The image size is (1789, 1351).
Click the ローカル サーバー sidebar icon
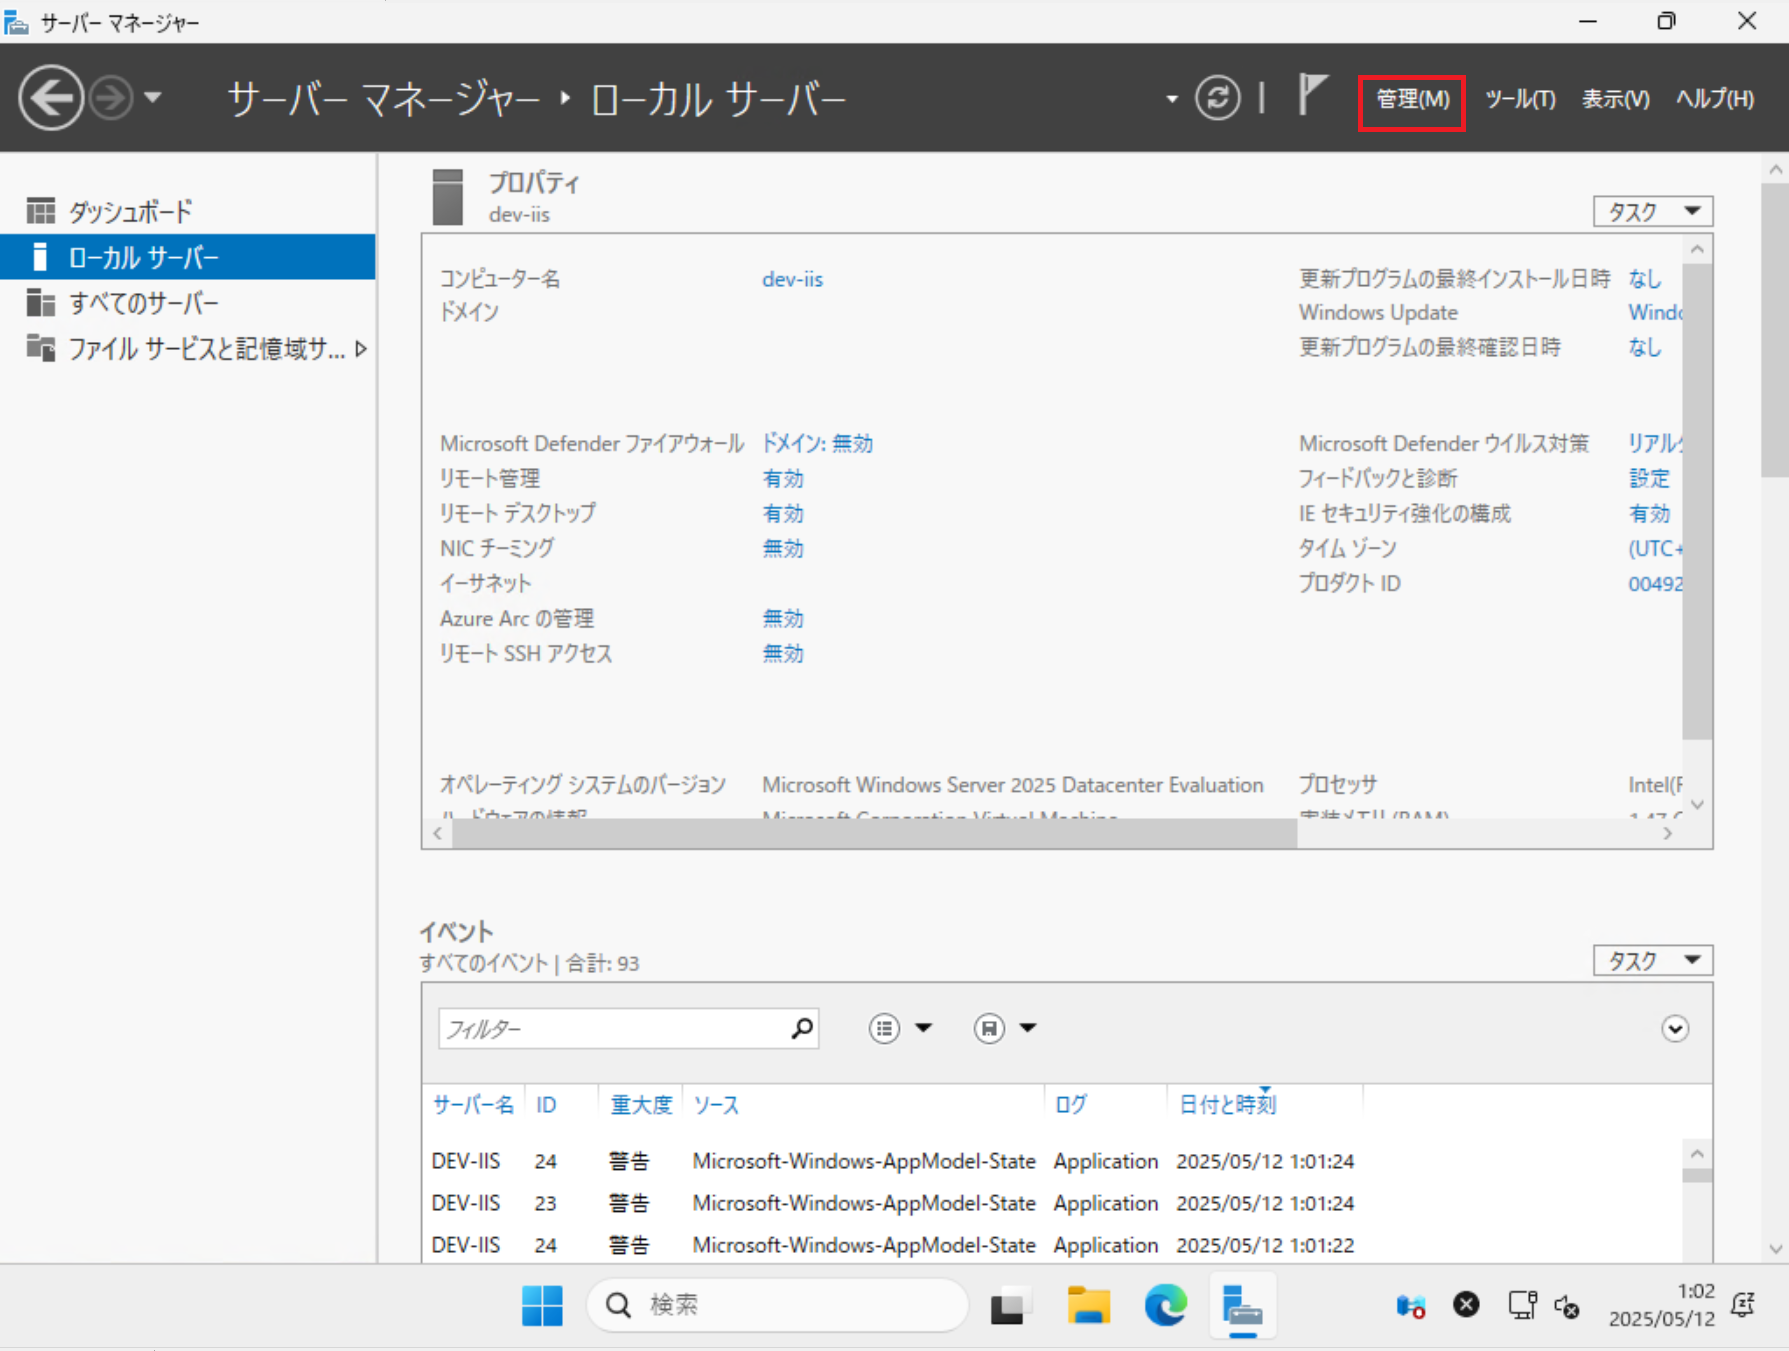coord(40,257)
